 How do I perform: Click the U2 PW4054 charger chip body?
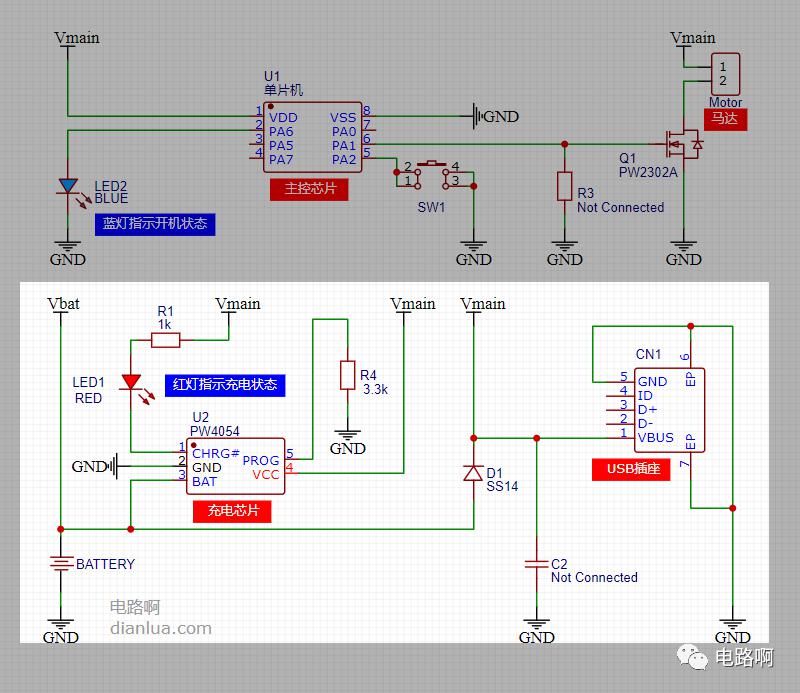tap(235, 466)
